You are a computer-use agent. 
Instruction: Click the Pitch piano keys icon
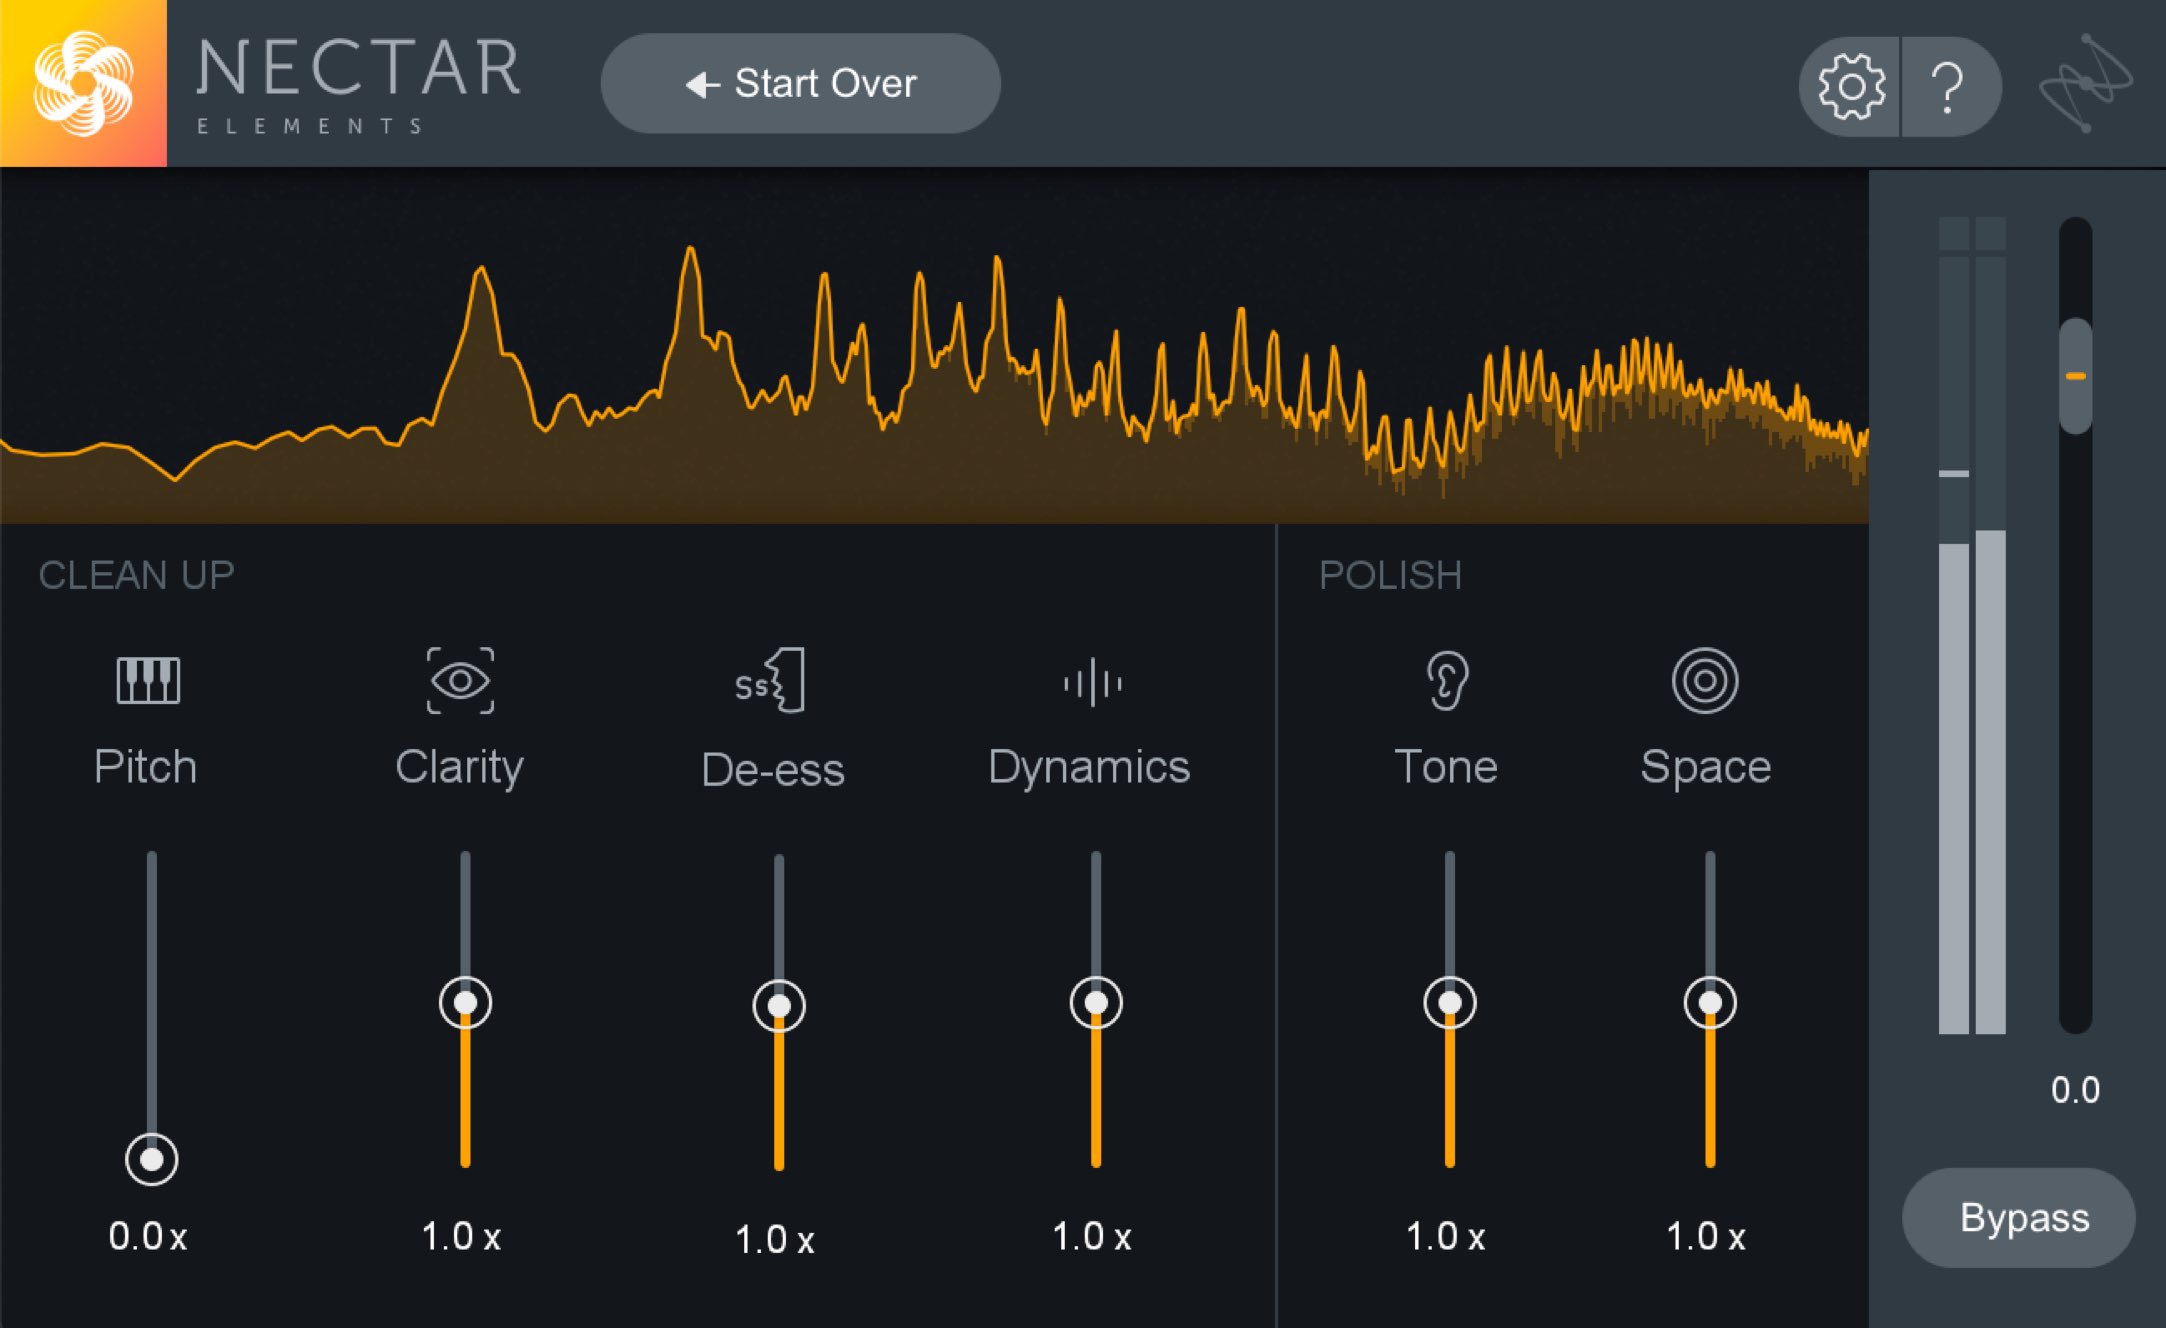pos(148,681)
